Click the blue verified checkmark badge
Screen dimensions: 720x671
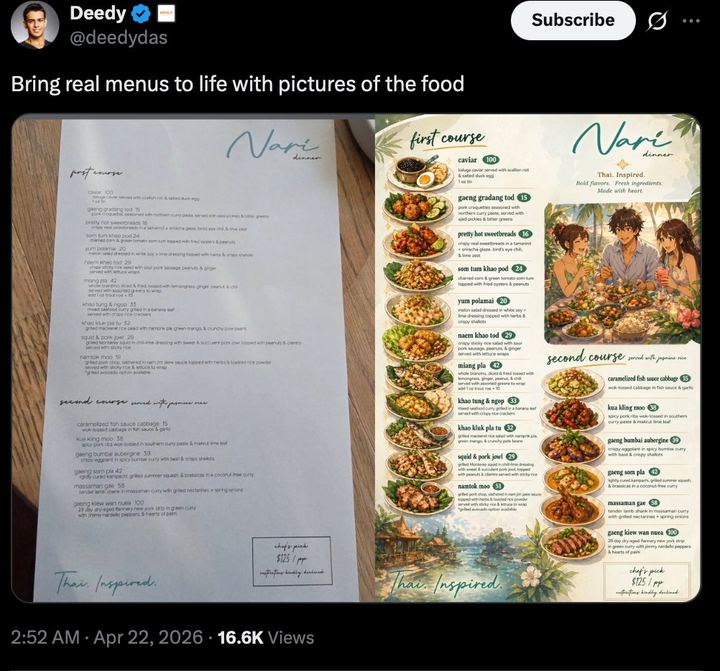pos(142,14)
